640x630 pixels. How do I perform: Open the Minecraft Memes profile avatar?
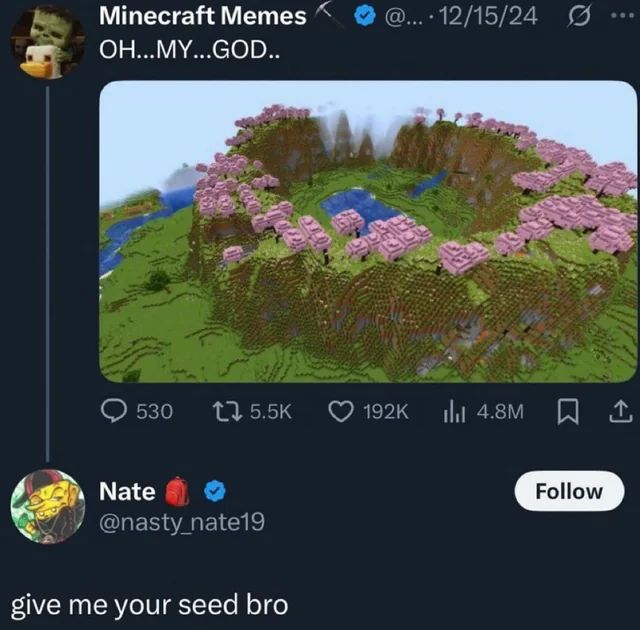[x=45, y=42]
